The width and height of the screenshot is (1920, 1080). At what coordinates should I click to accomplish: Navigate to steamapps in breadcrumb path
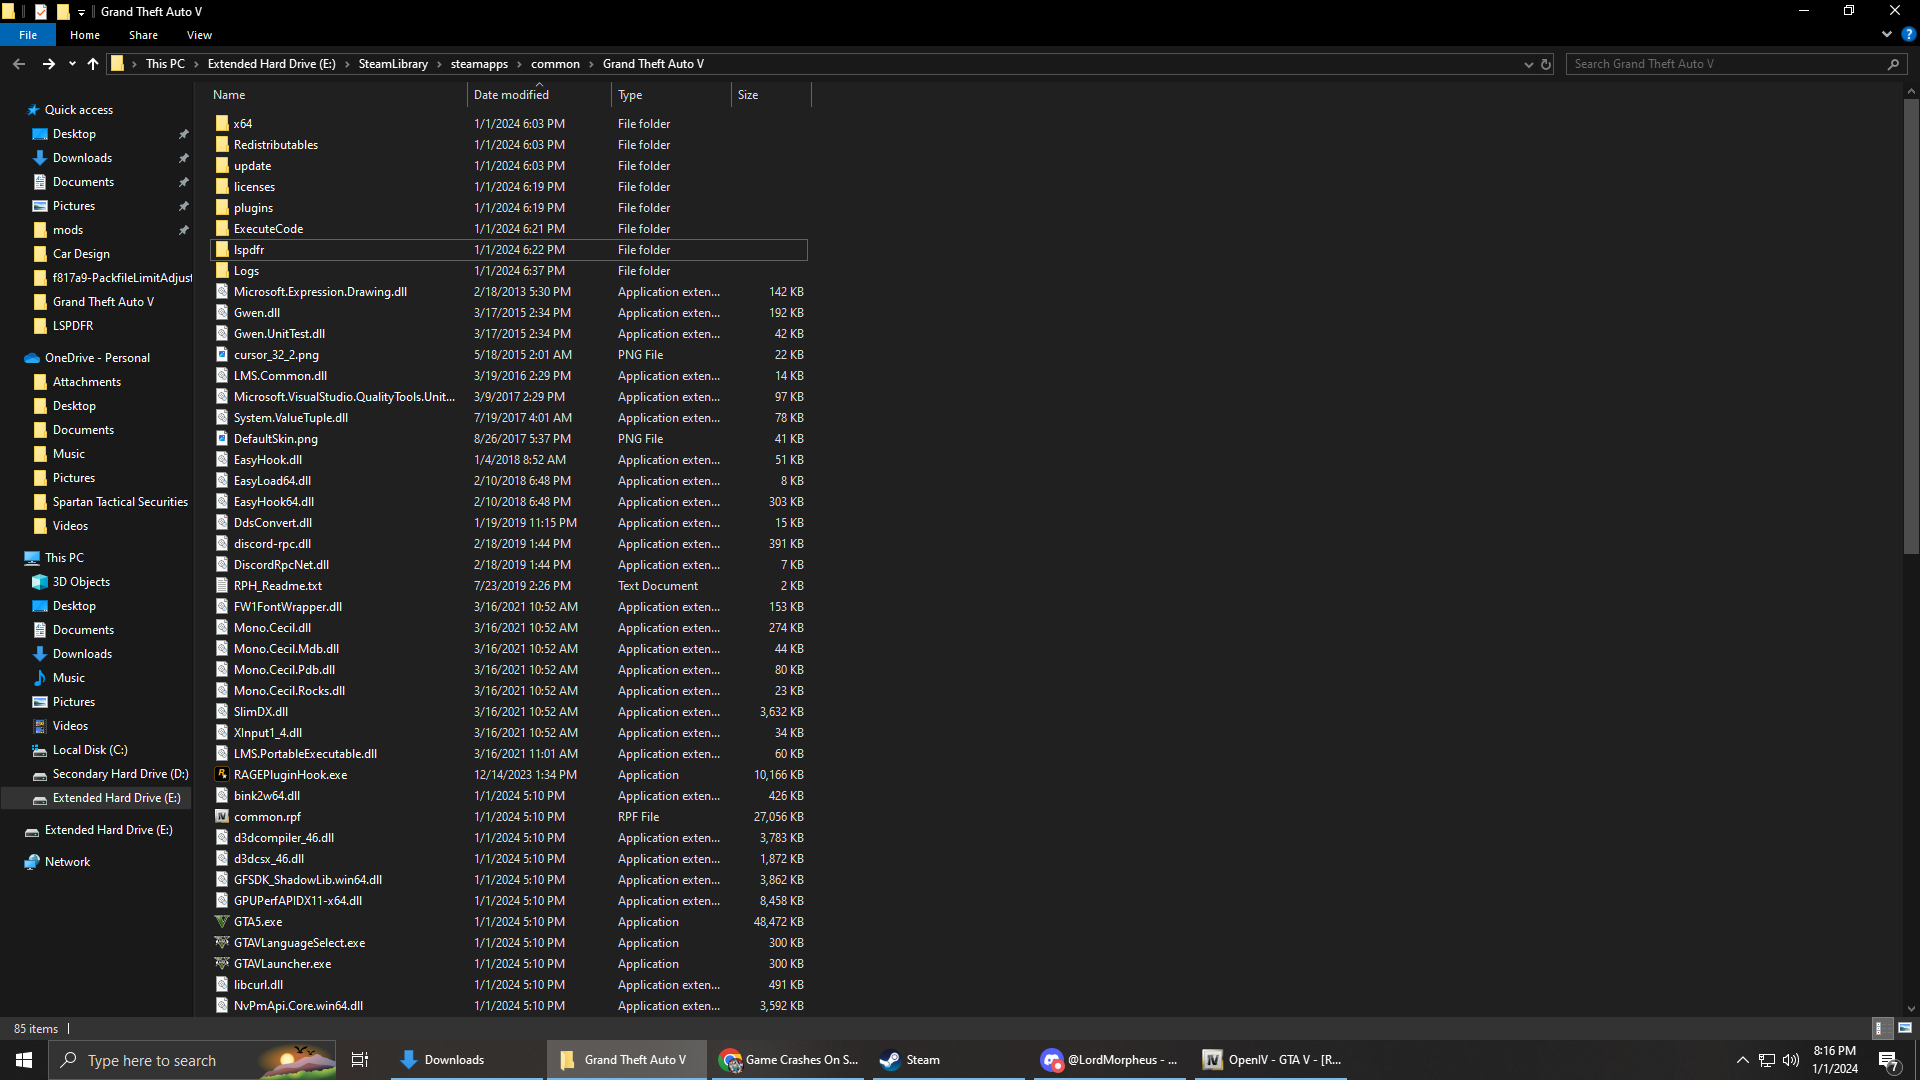point(479,64)
